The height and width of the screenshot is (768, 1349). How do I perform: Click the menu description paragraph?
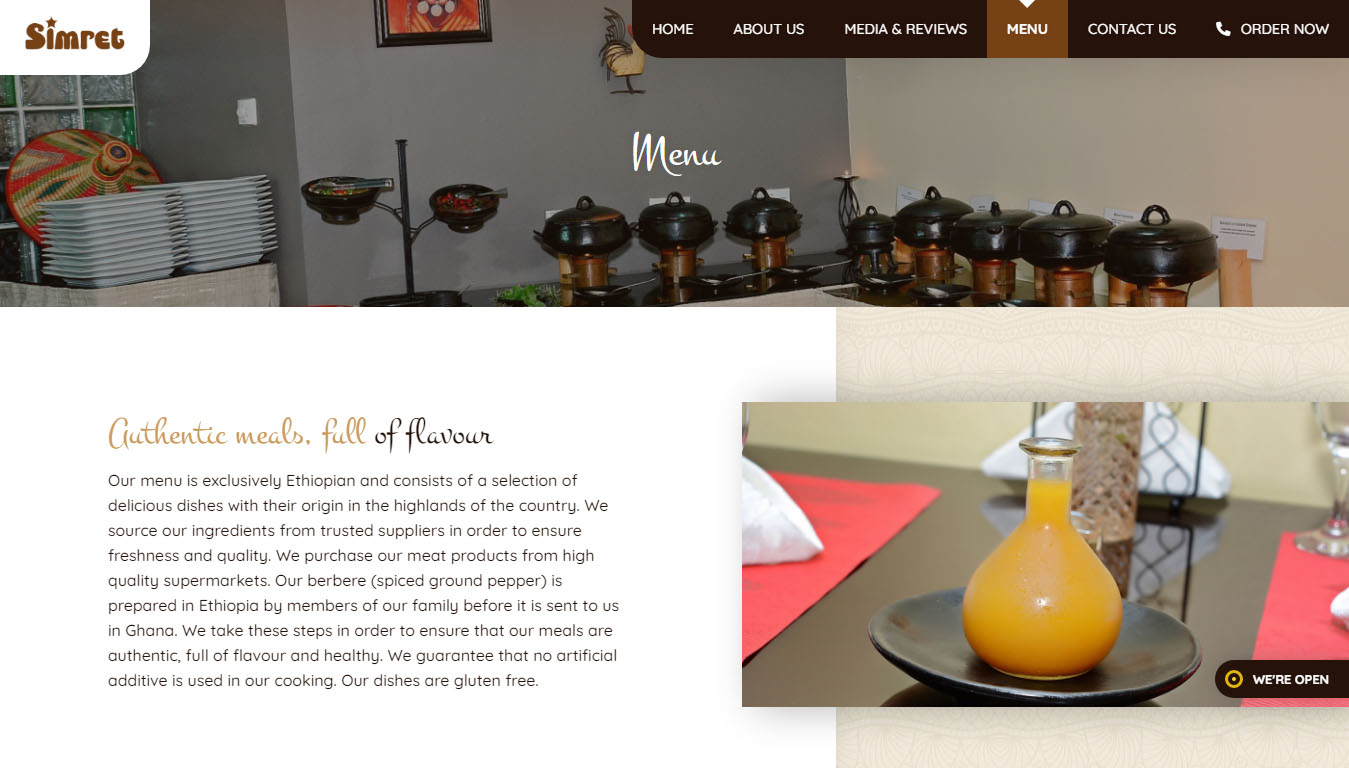tap(364, 581)
